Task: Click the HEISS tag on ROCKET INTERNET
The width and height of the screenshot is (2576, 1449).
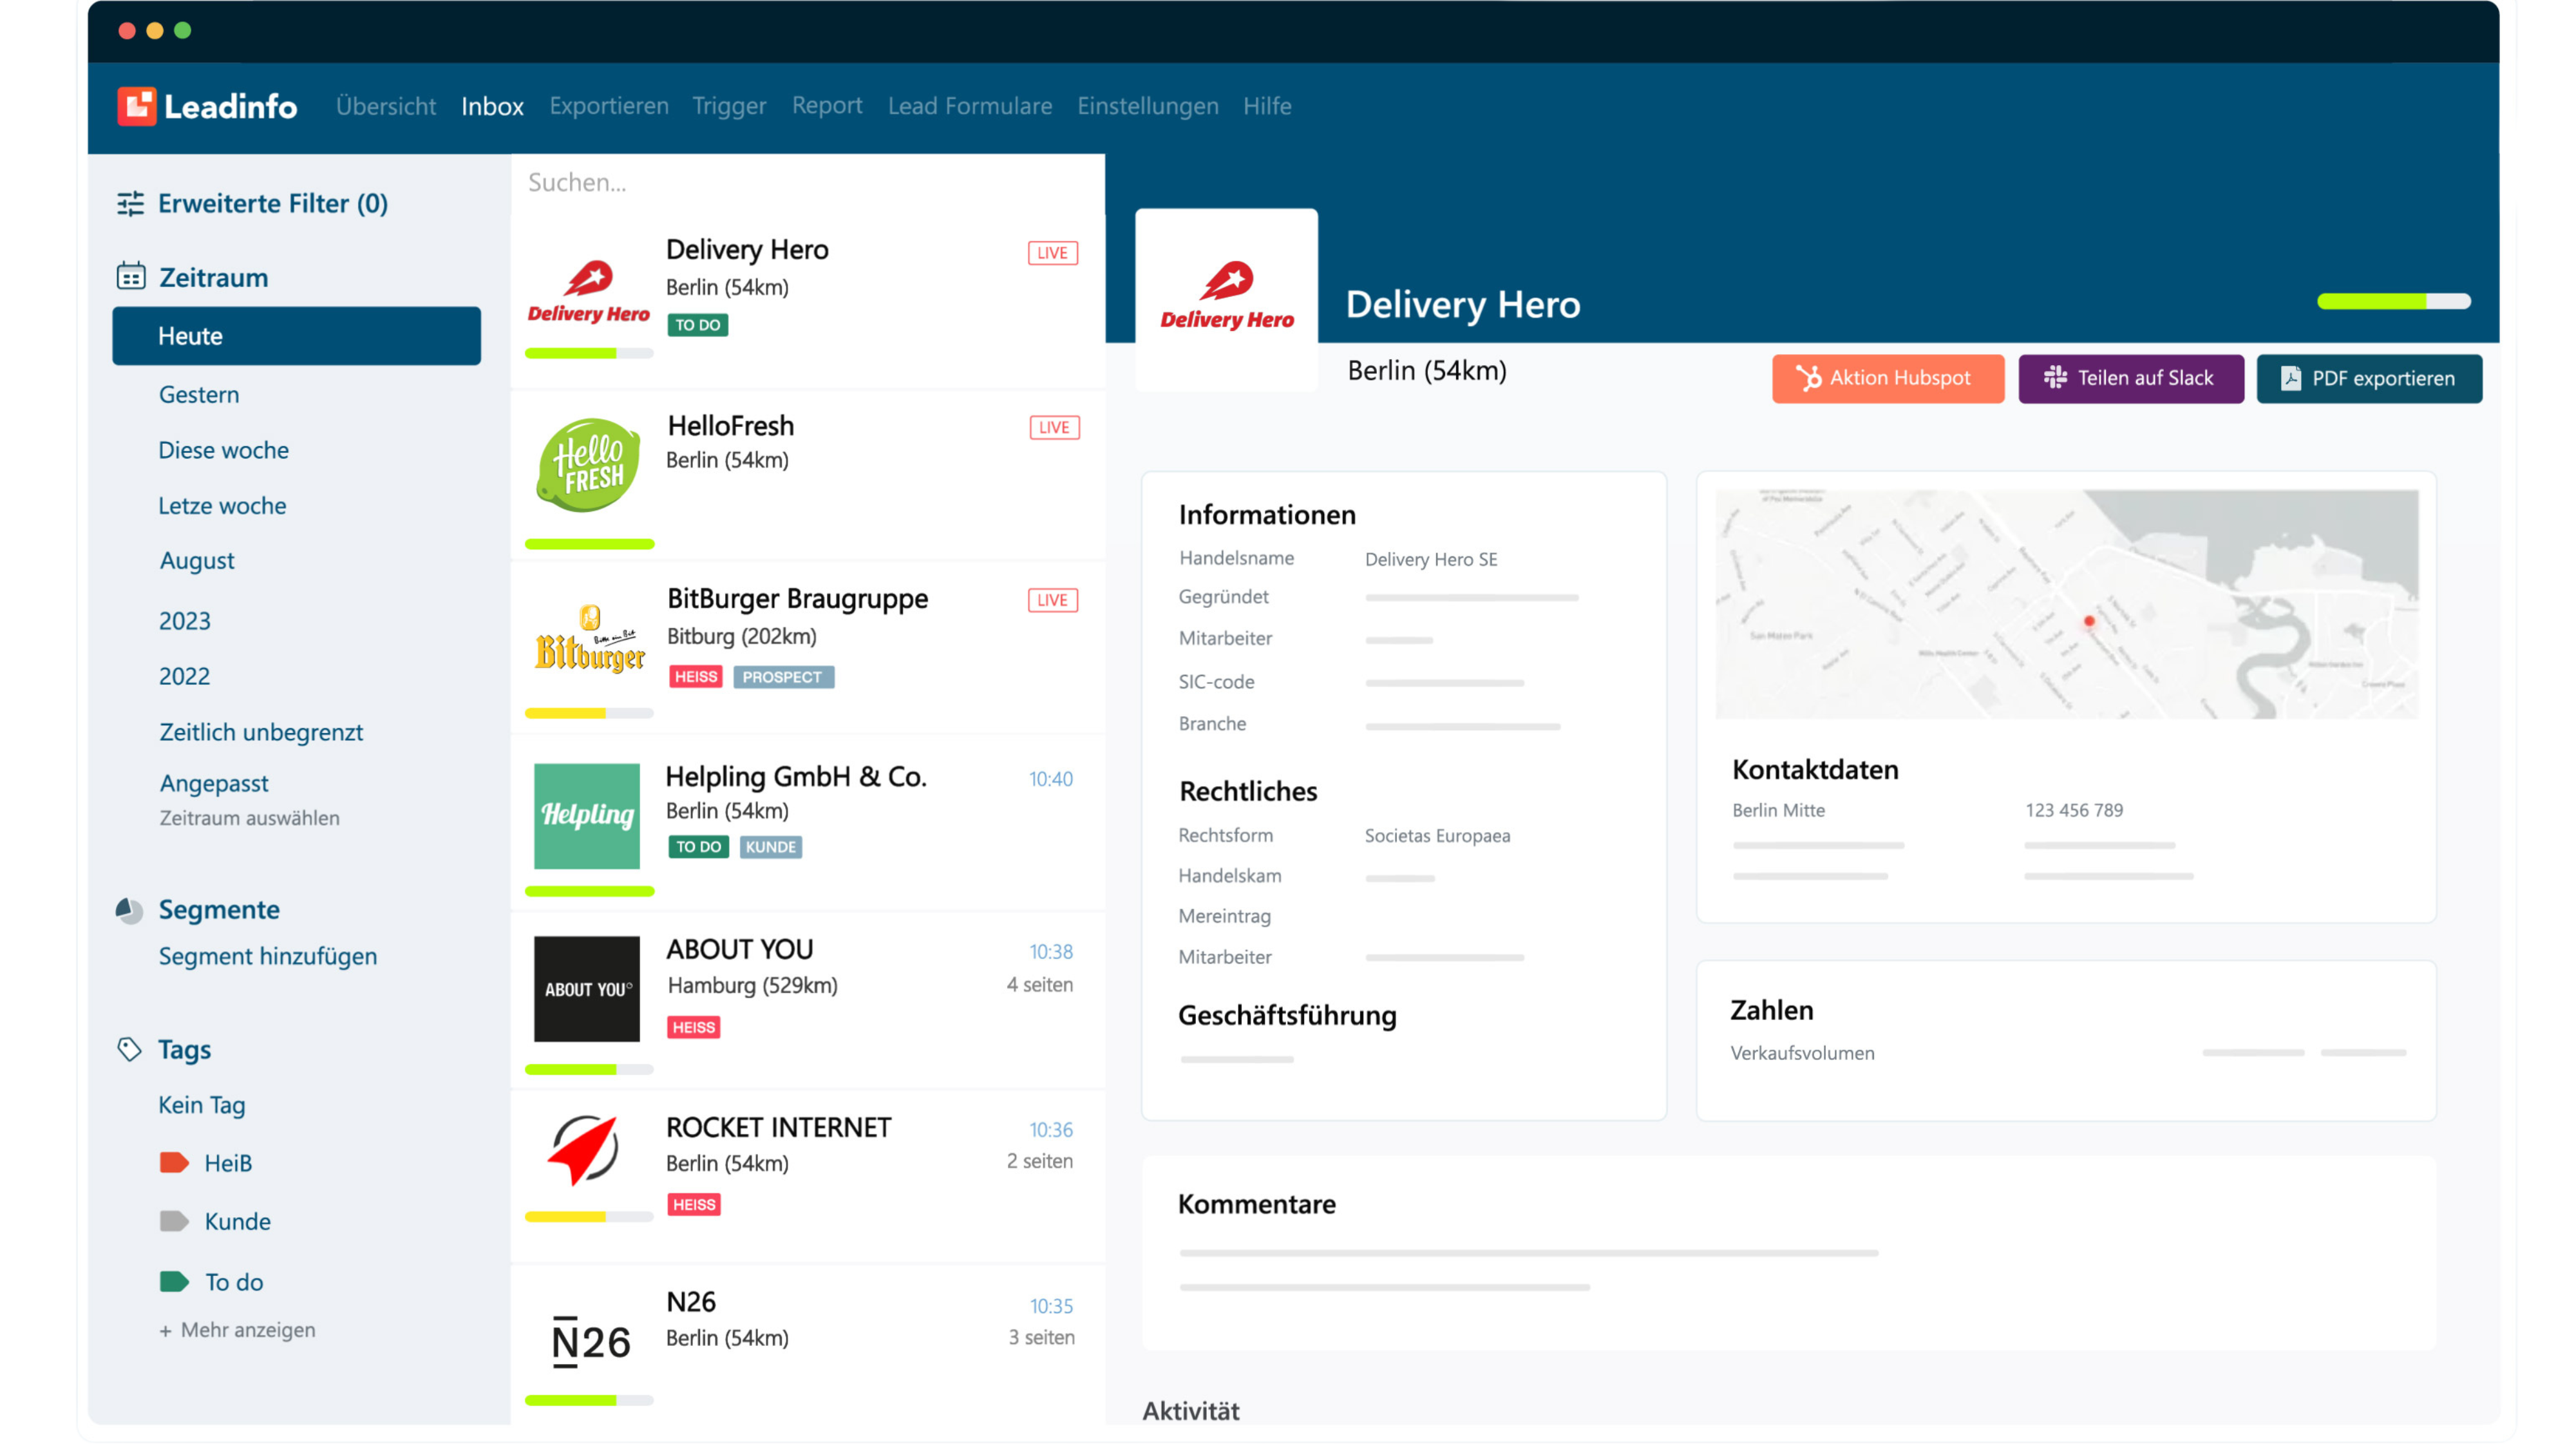Action: tap(694, 1205)
